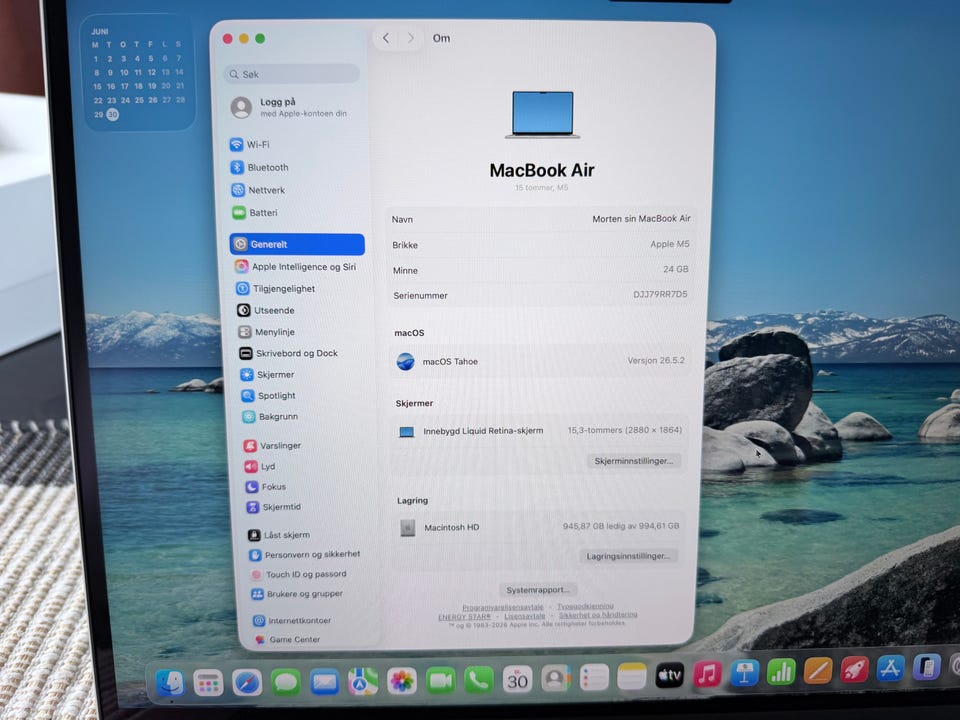This screenshot has height=720, width=960.
Task: Open Bakgrunn settings
Action: click(x=270, y=416)
